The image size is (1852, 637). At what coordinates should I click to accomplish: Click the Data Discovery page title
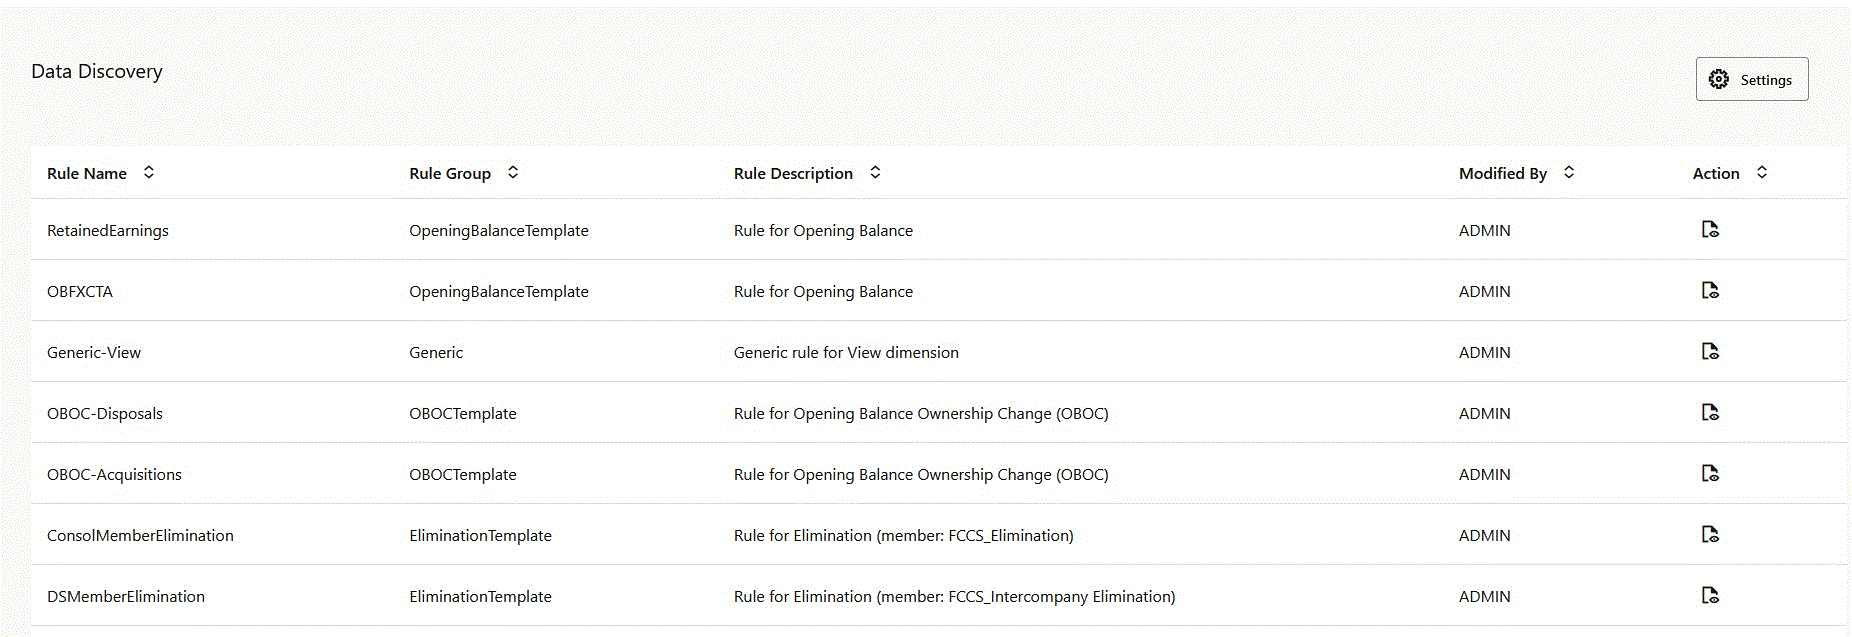[x=97, y=71]
